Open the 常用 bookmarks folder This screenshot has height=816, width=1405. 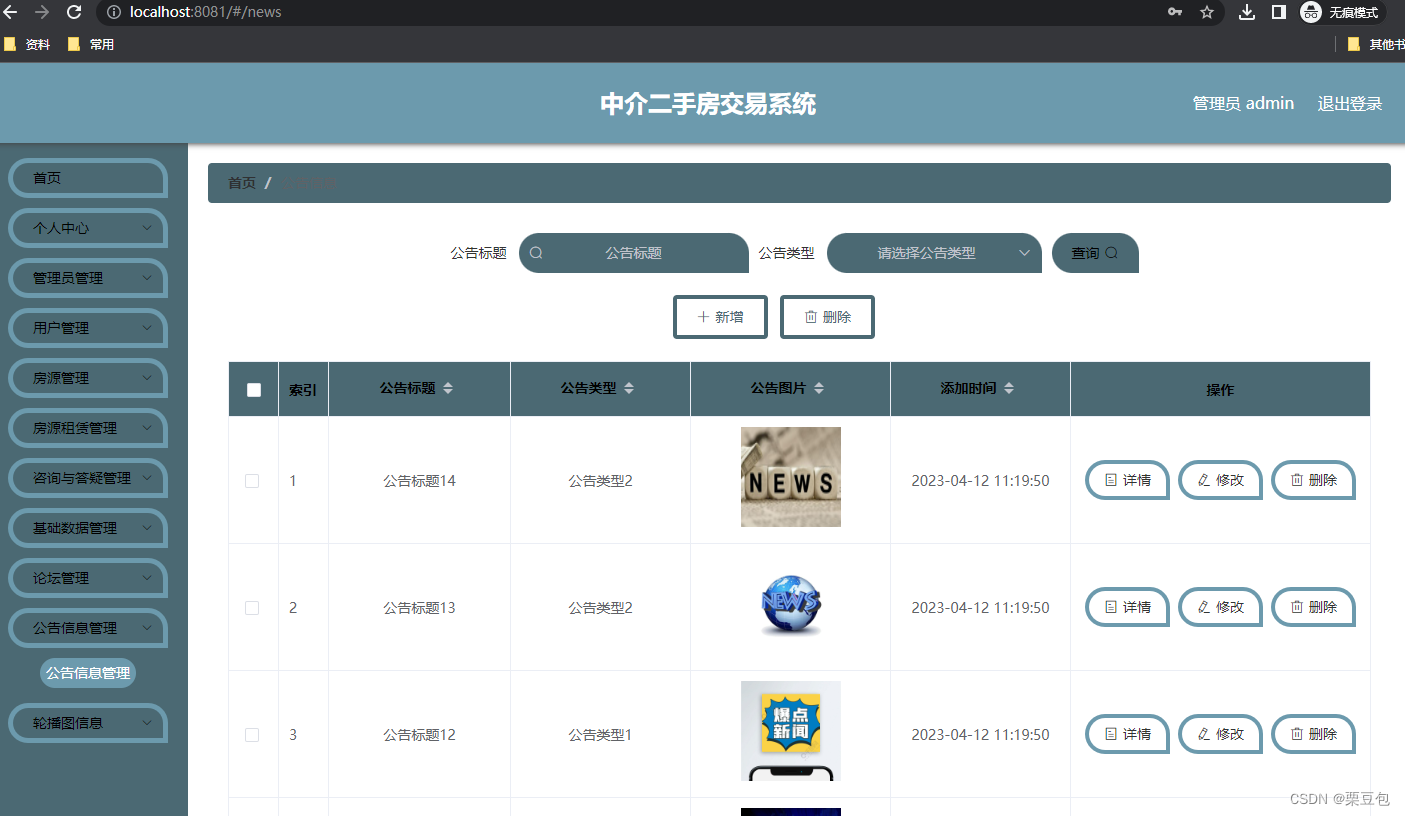pos(91,44)
